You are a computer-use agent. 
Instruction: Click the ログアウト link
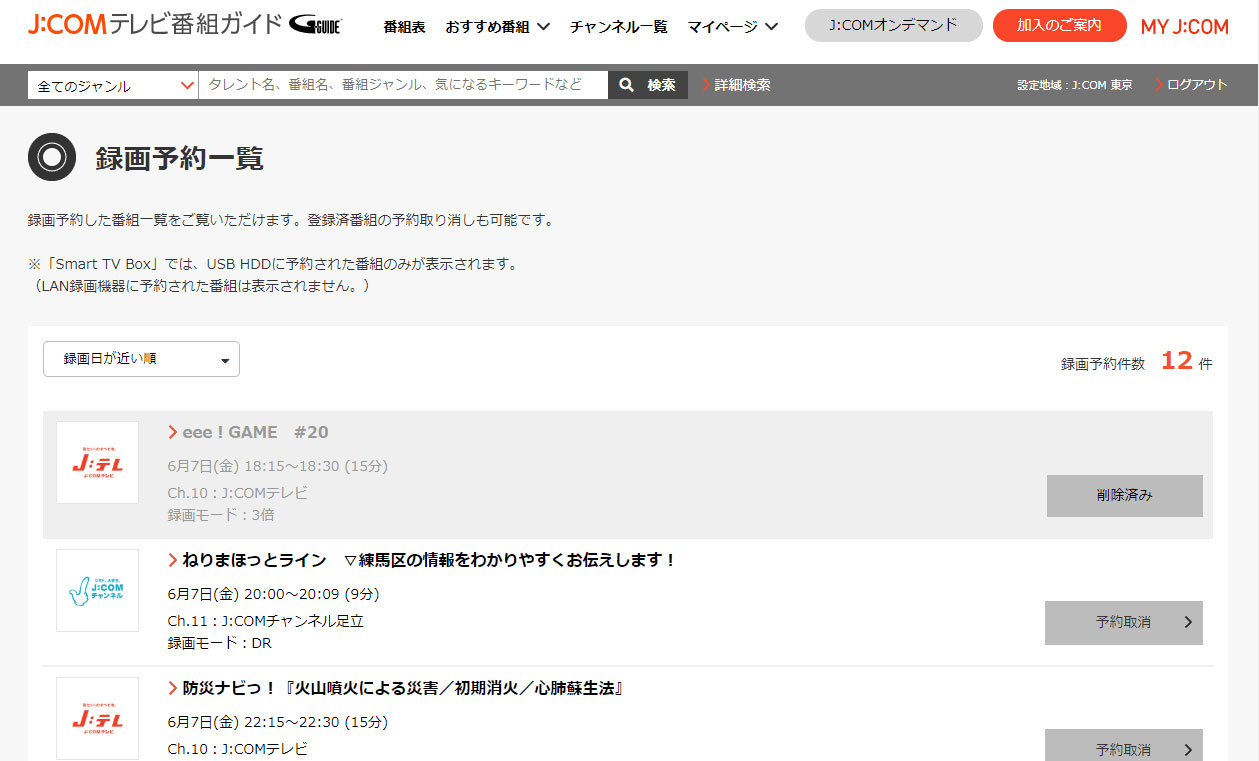[1191, 85]
